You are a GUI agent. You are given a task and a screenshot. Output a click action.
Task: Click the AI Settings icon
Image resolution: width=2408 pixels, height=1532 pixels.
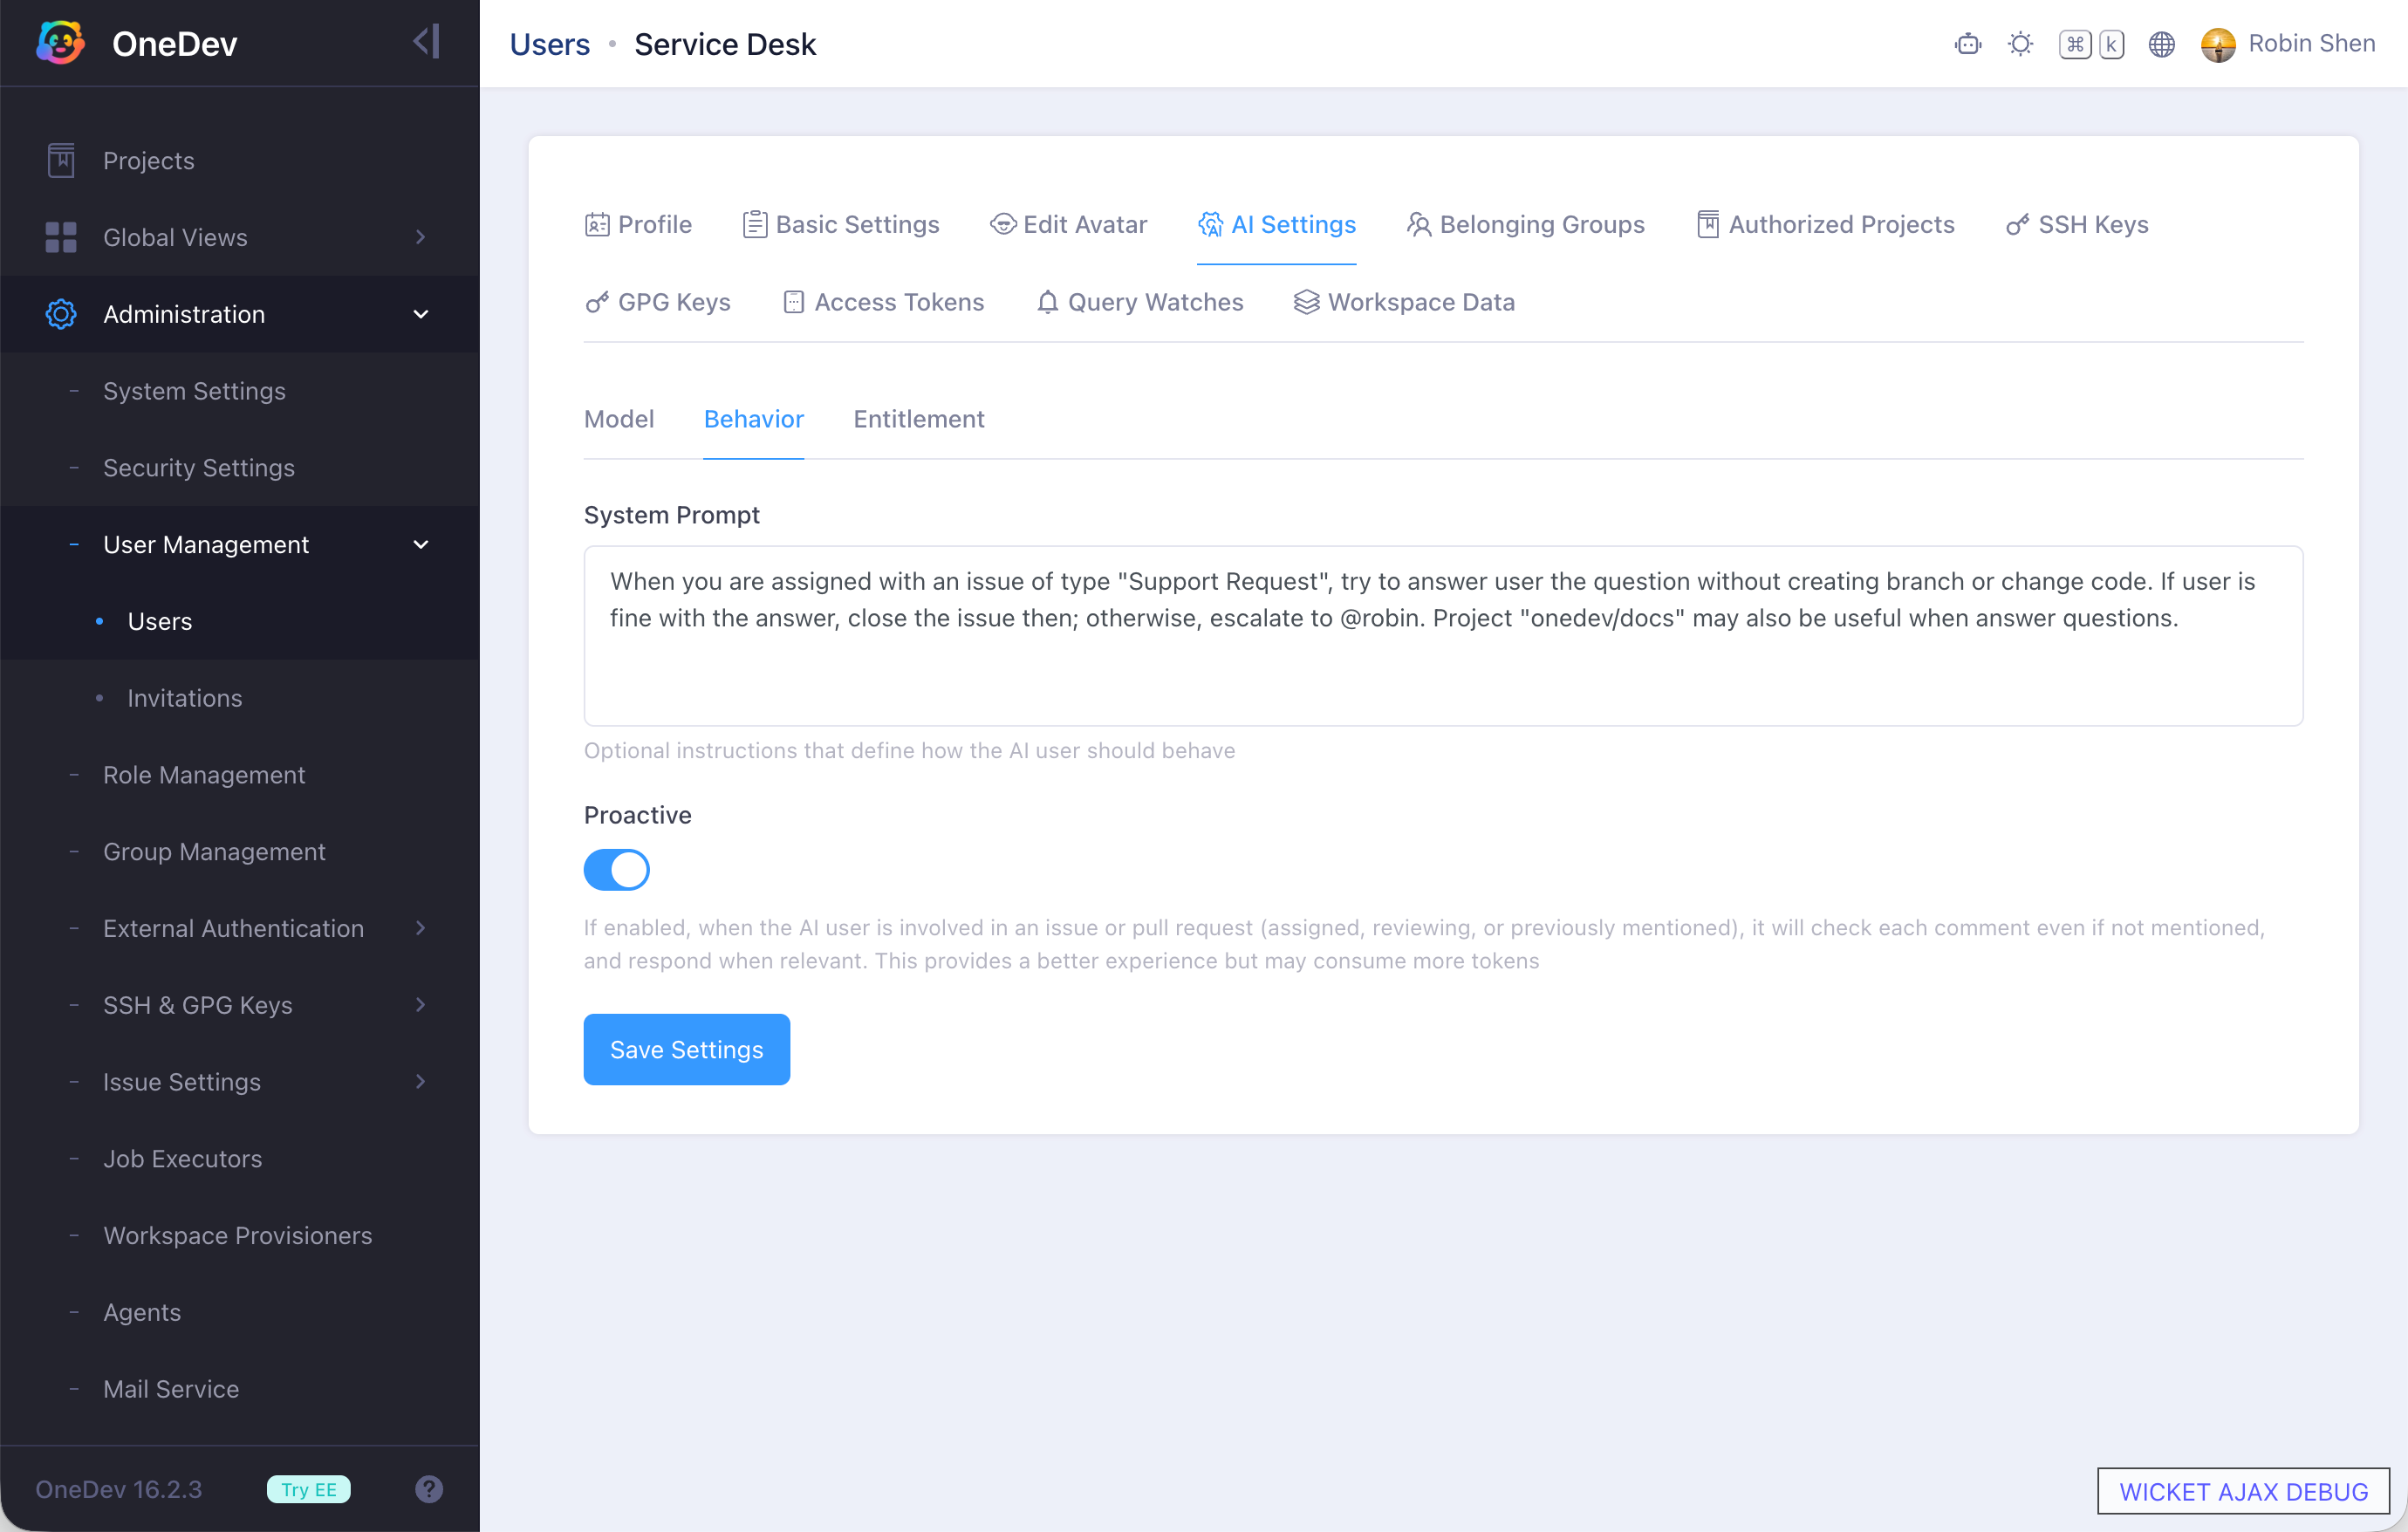point(1210,224)
